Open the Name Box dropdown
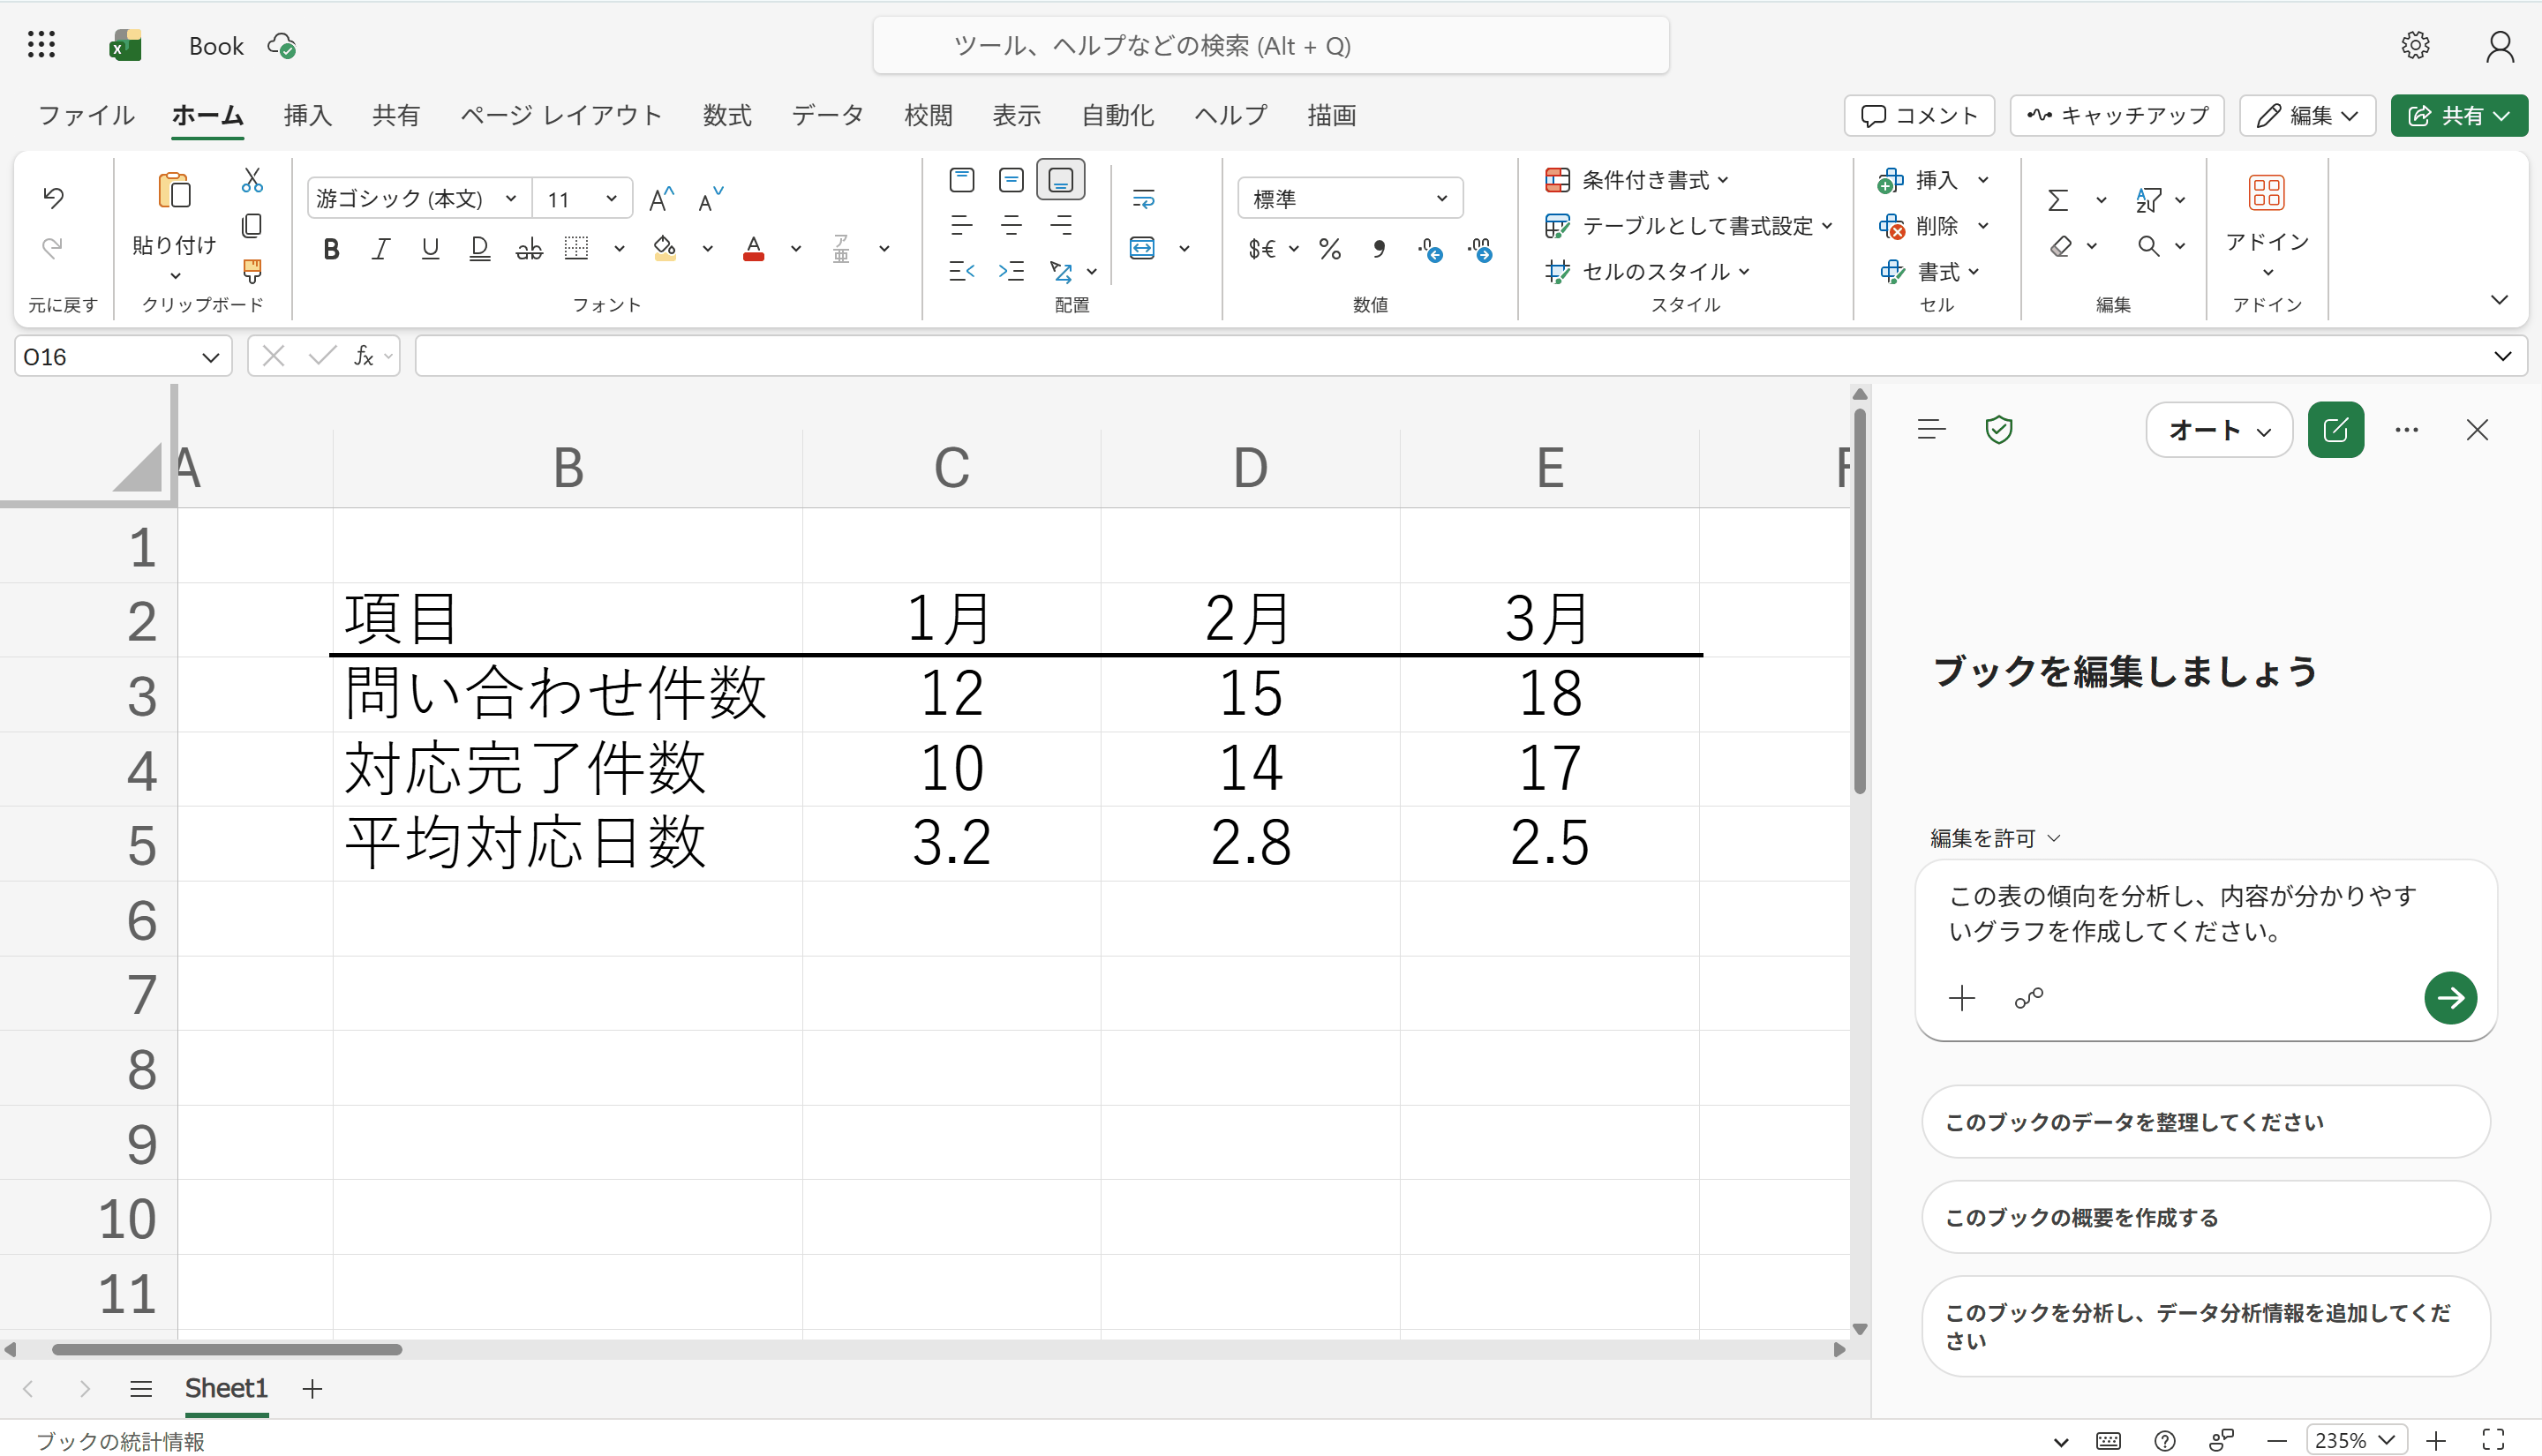This screenshot has height=1456, width=2542. click(x=210, y=357)
